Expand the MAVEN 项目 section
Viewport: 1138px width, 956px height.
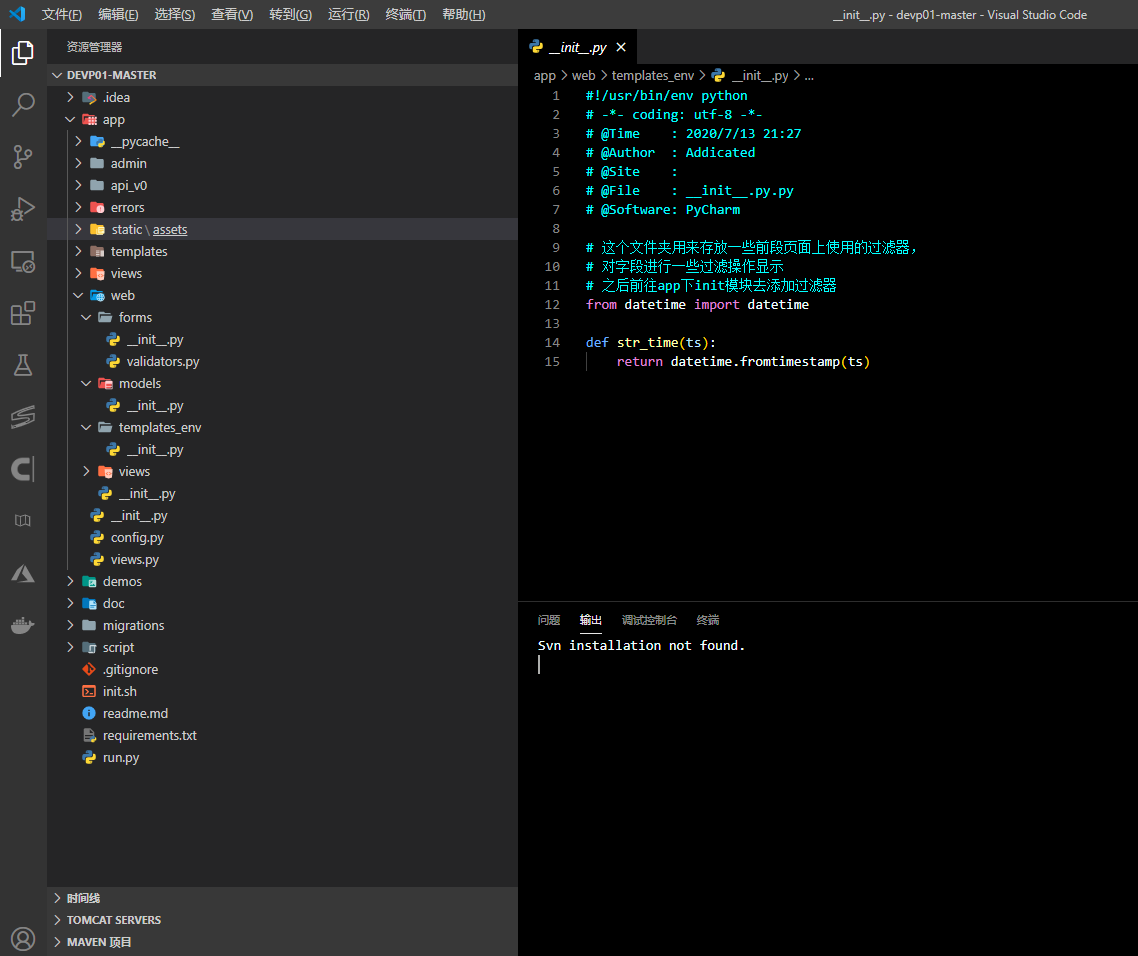pyautogui.click(x=99, y=942)
